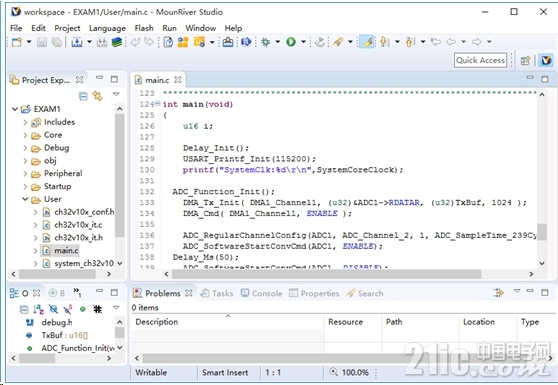Viewport: 558px width, 385px height.
Task: Click the download tool toolbar icon
Action: 228,42
